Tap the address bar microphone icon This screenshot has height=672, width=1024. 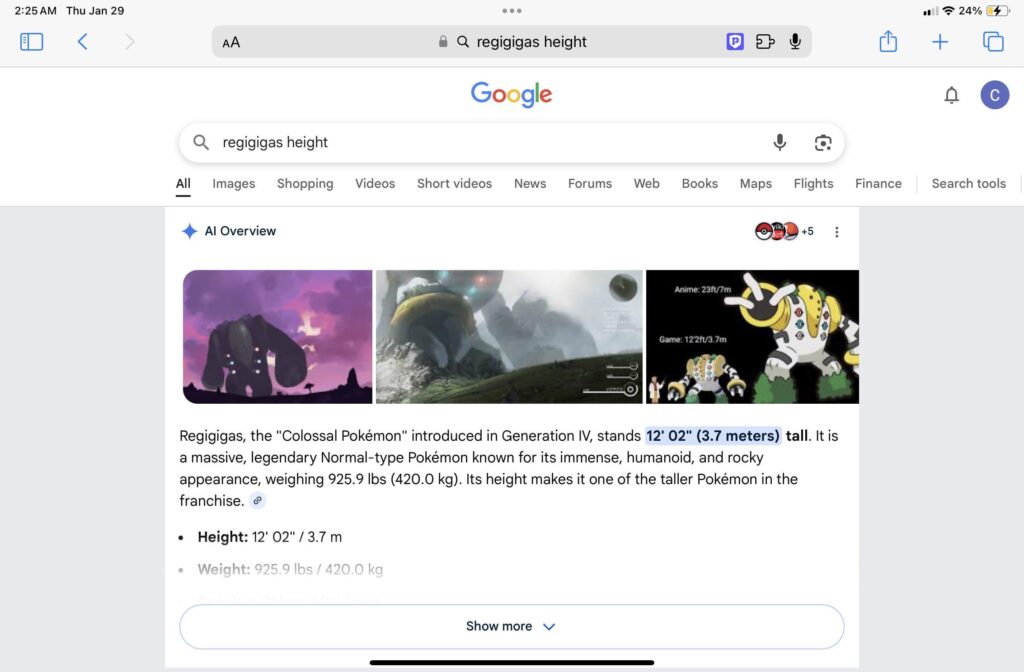[x=795, y=42]
